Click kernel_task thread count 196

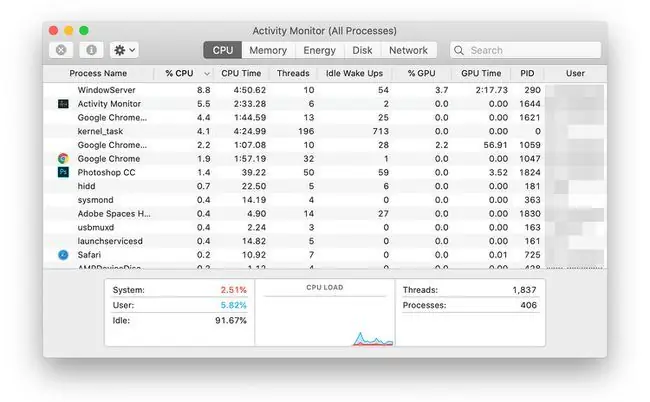[x=306, y=131]
